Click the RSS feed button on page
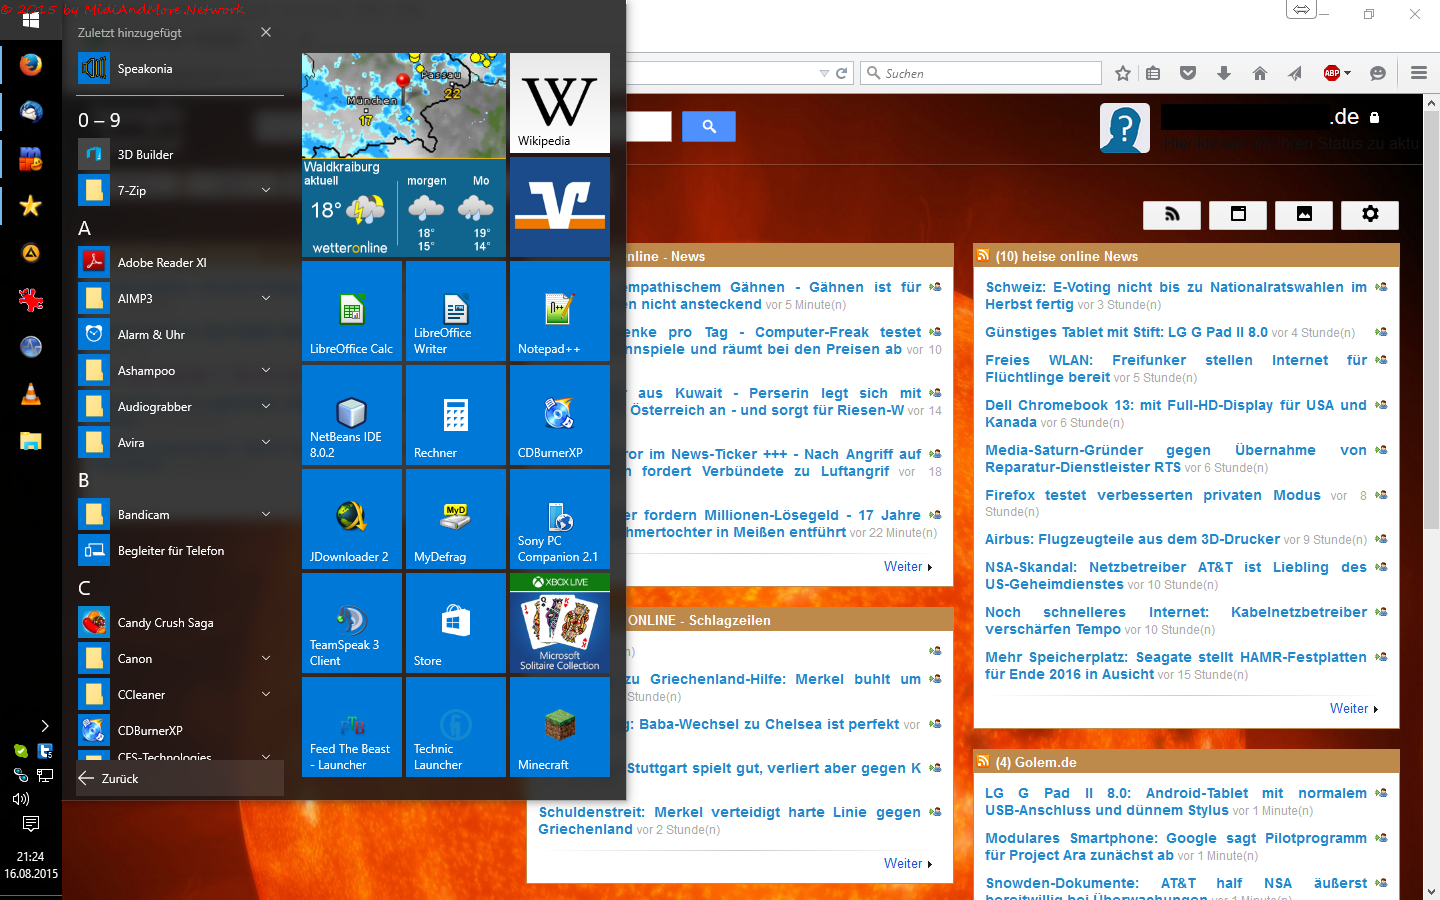 click(1171, 214)
